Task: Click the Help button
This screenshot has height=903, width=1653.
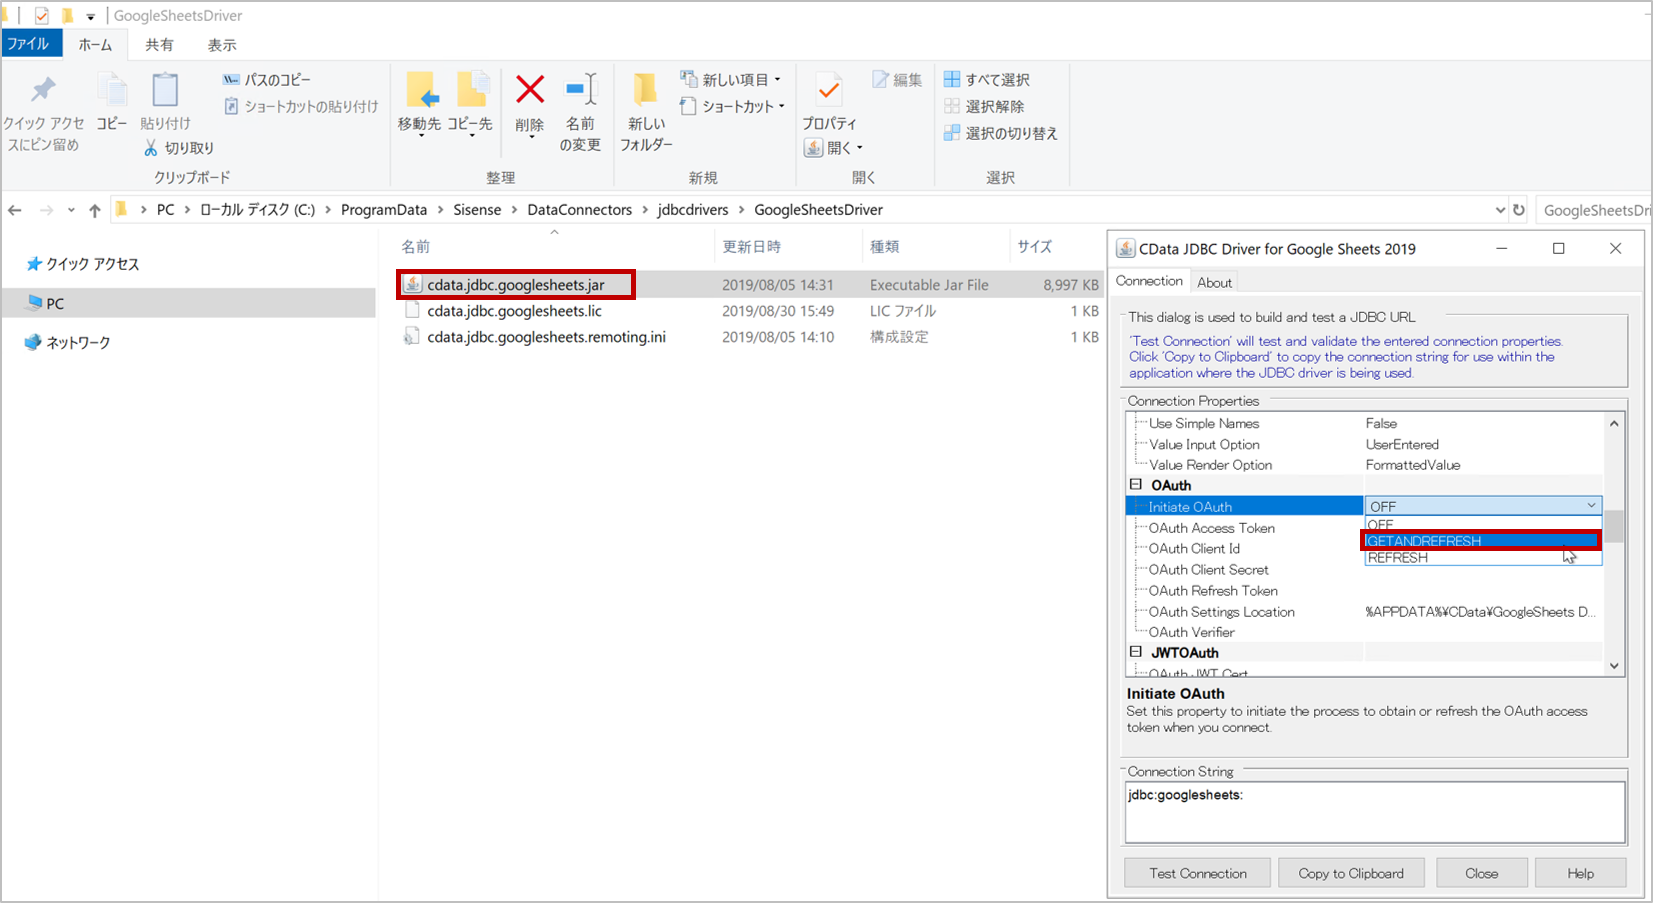Action: click(1580, 873)
